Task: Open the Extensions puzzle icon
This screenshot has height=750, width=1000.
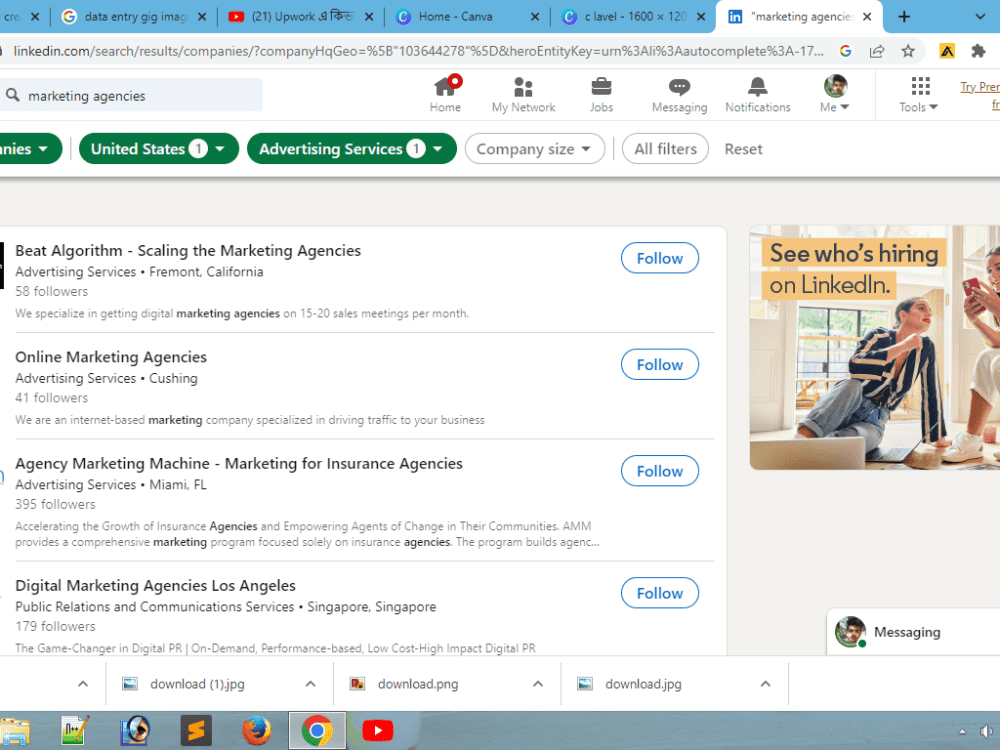Action: click(x=978, y=51)
